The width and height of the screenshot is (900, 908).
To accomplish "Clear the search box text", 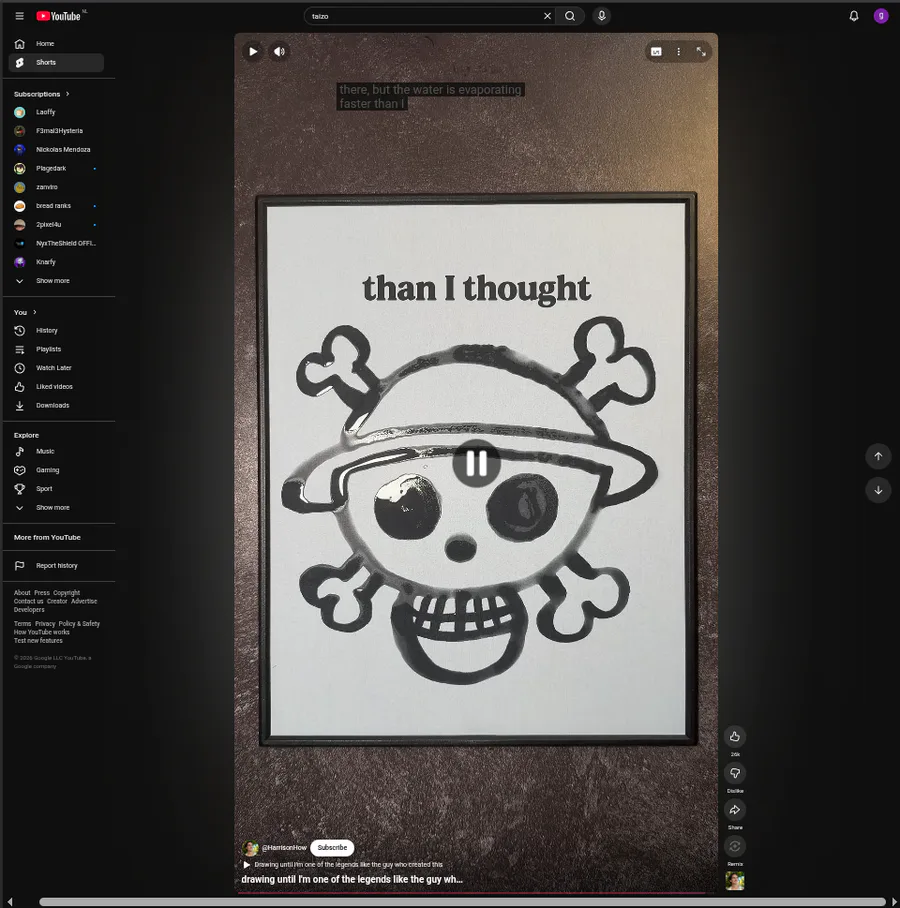I will [x=547, y=16].
